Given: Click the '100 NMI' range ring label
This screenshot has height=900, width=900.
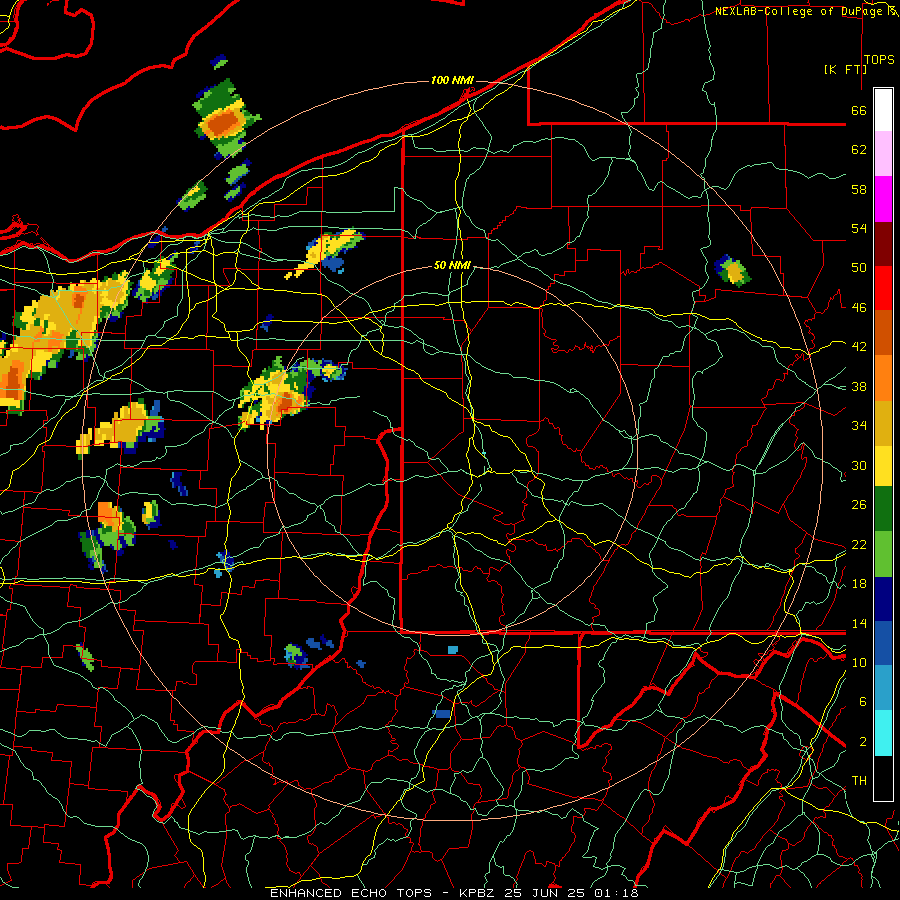Looking at the screenshot, I should pos(452,80).
